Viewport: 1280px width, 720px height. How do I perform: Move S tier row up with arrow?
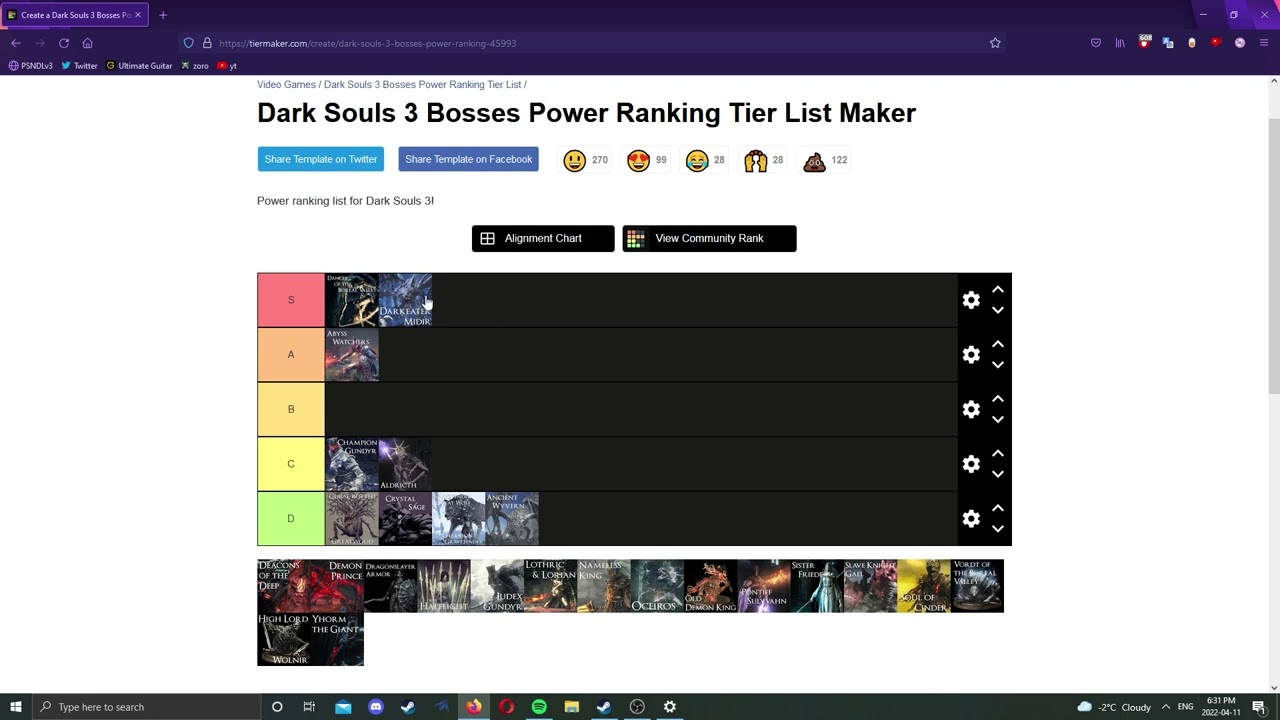coord(997,289)
